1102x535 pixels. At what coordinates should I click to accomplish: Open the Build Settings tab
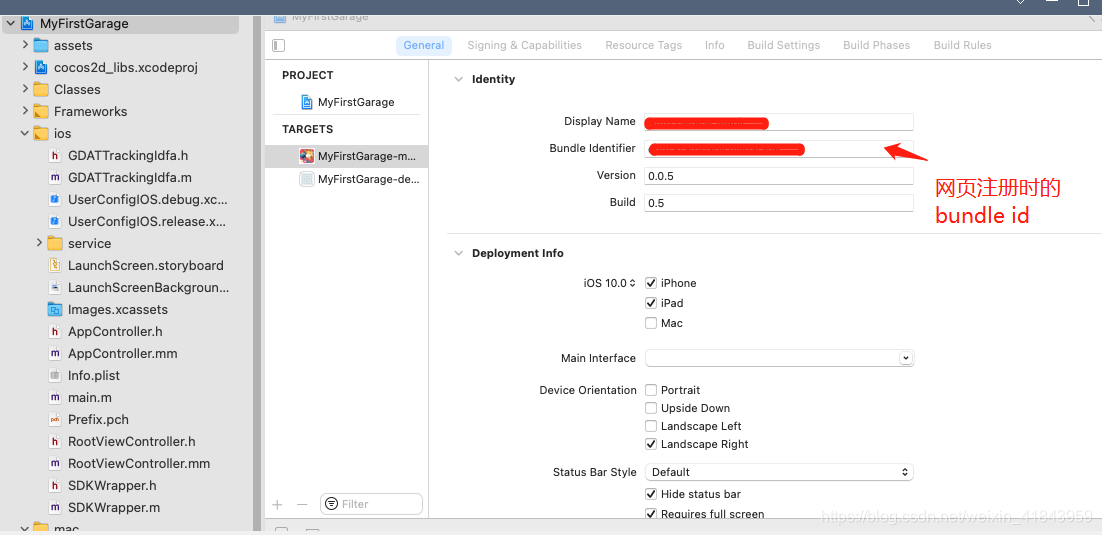784,45
